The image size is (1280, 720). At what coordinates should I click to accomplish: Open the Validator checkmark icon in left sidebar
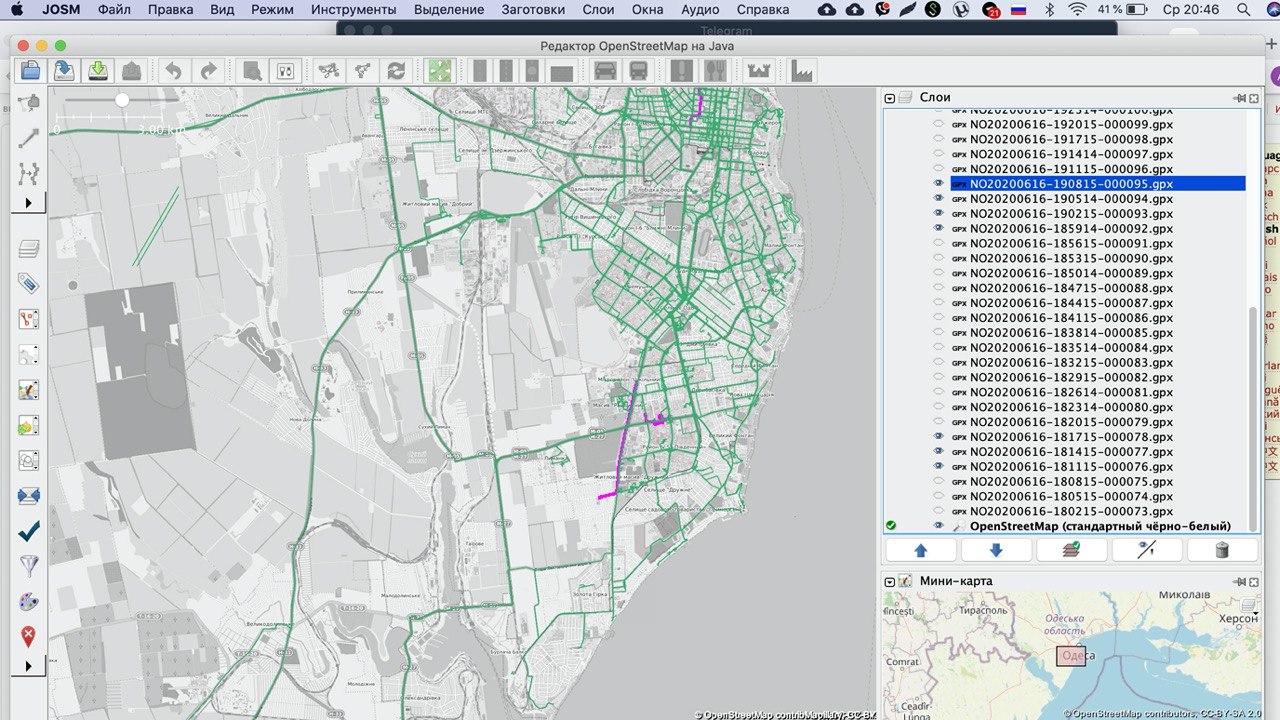[29, 531]
